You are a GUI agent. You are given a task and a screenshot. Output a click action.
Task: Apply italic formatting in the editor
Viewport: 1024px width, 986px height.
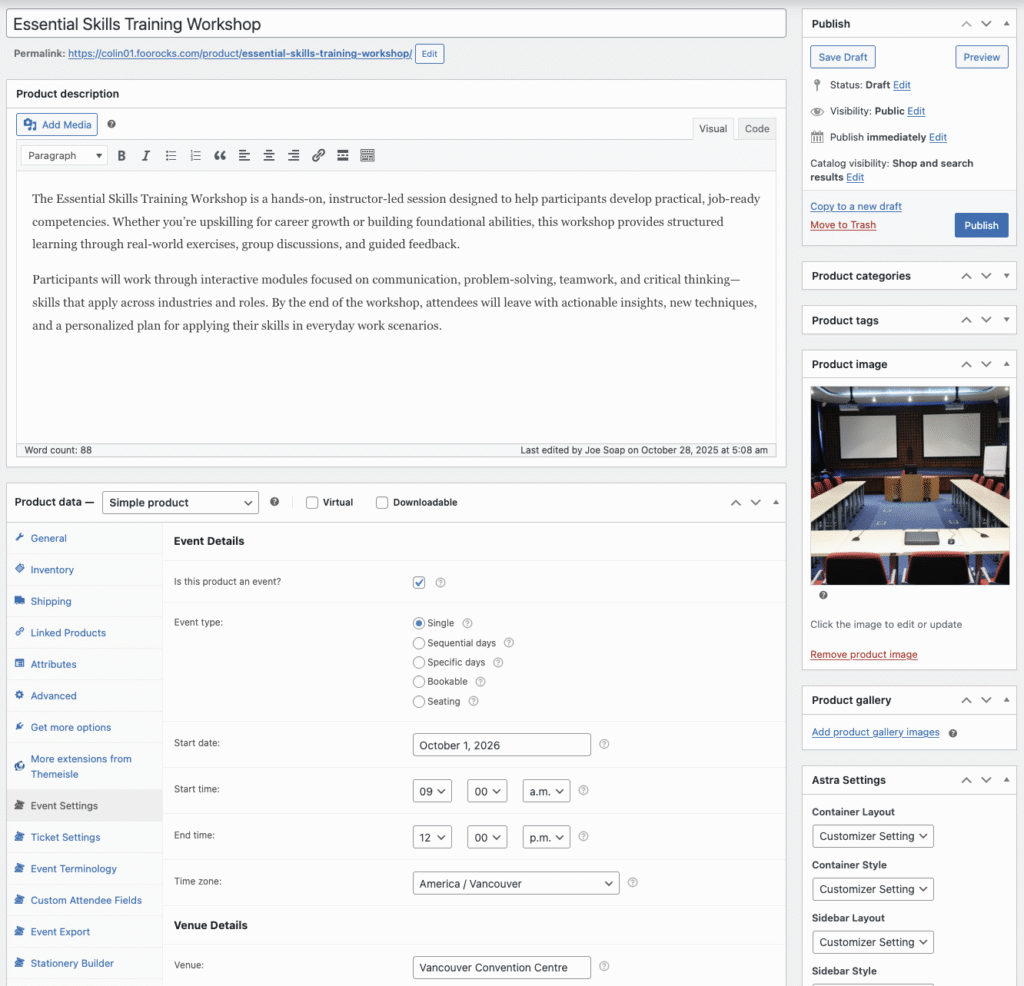tap(146, 155)
